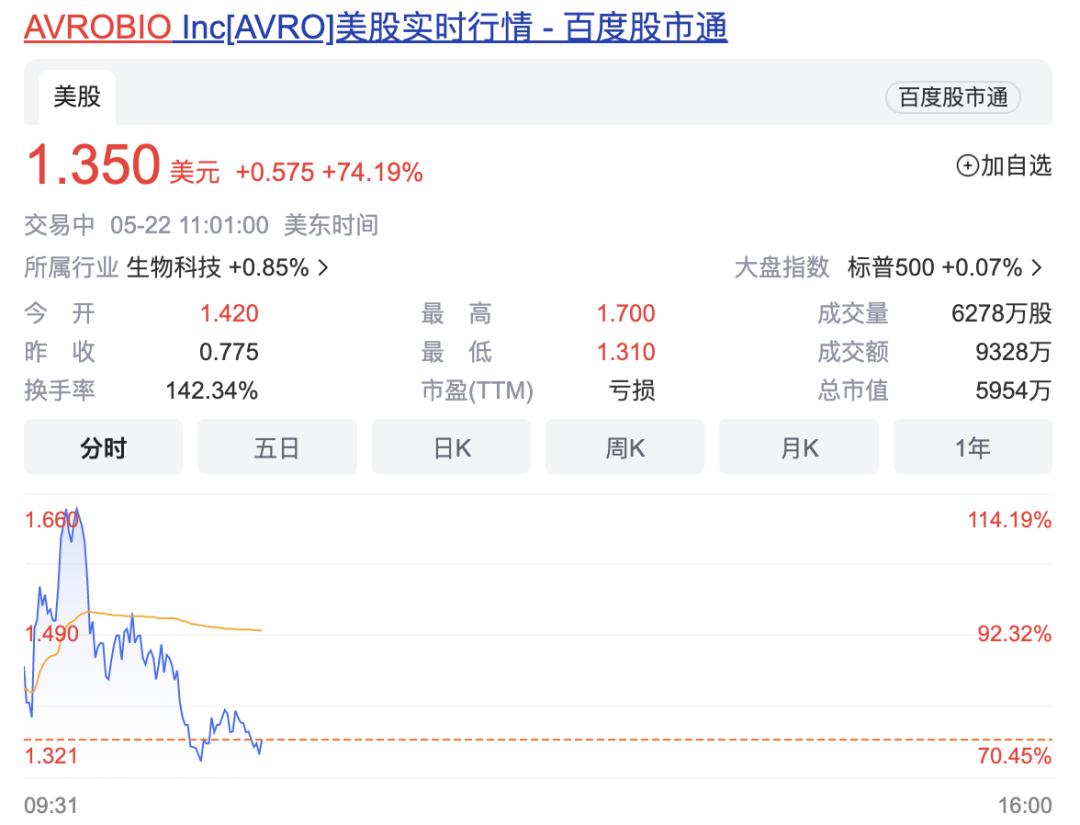Open the 周K chart tab

625,447
